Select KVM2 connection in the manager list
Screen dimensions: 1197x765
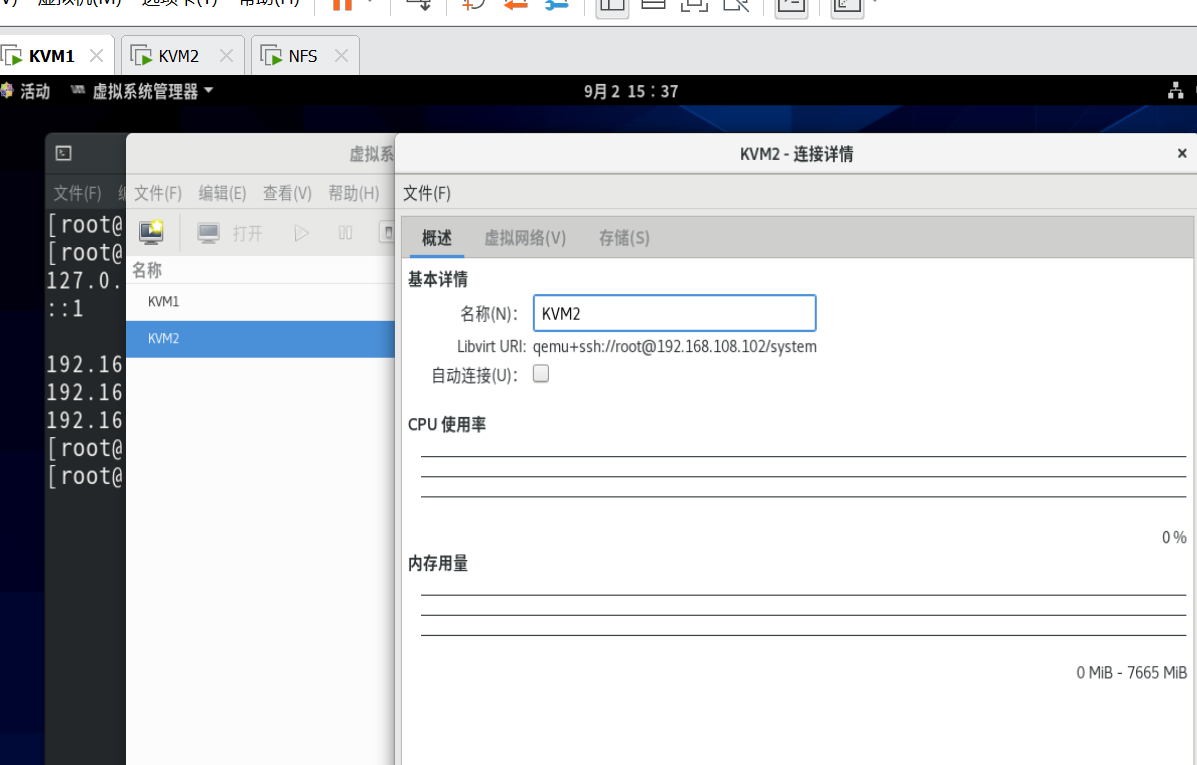tap(260, 338)
